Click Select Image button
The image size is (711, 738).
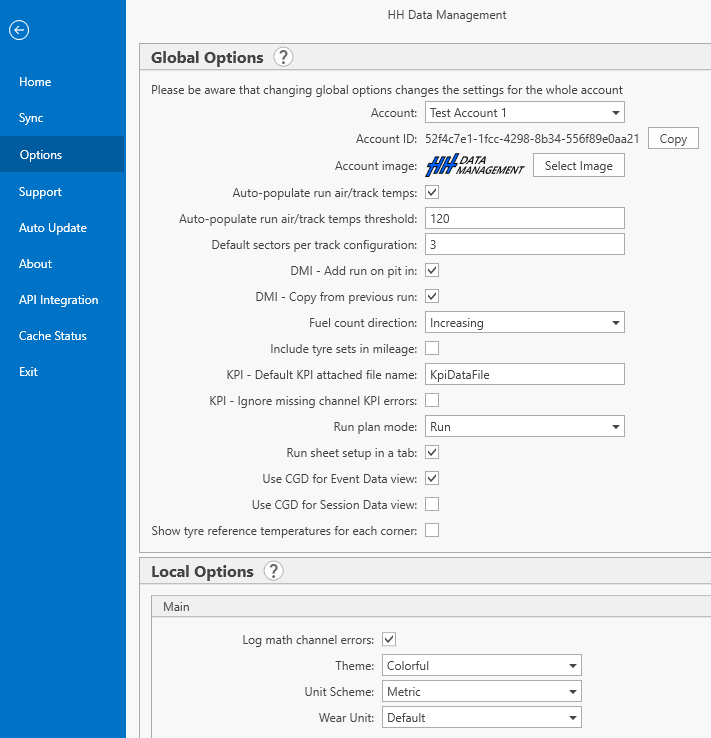point(578,166)
